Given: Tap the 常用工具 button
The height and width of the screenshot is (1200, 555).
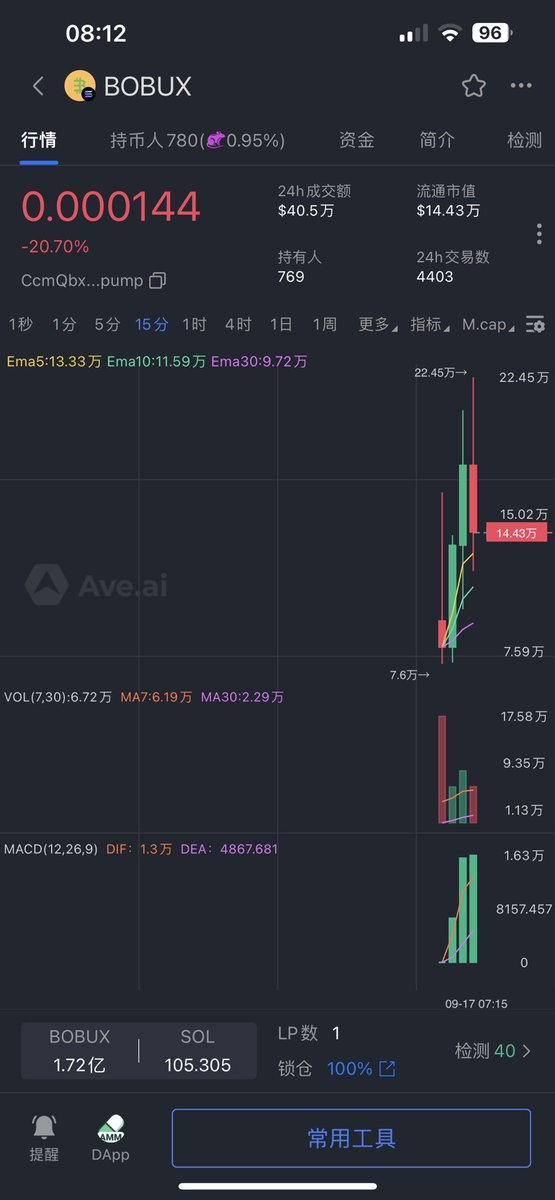Looking at the screenshot, I should coord(351,1138).
